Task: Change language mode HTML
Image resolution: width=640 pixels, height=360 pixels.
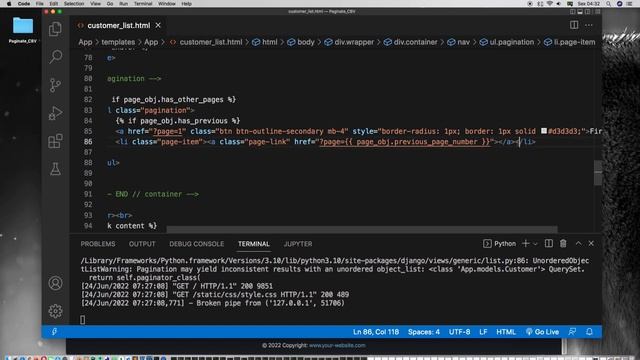Action: coord(506,332)
